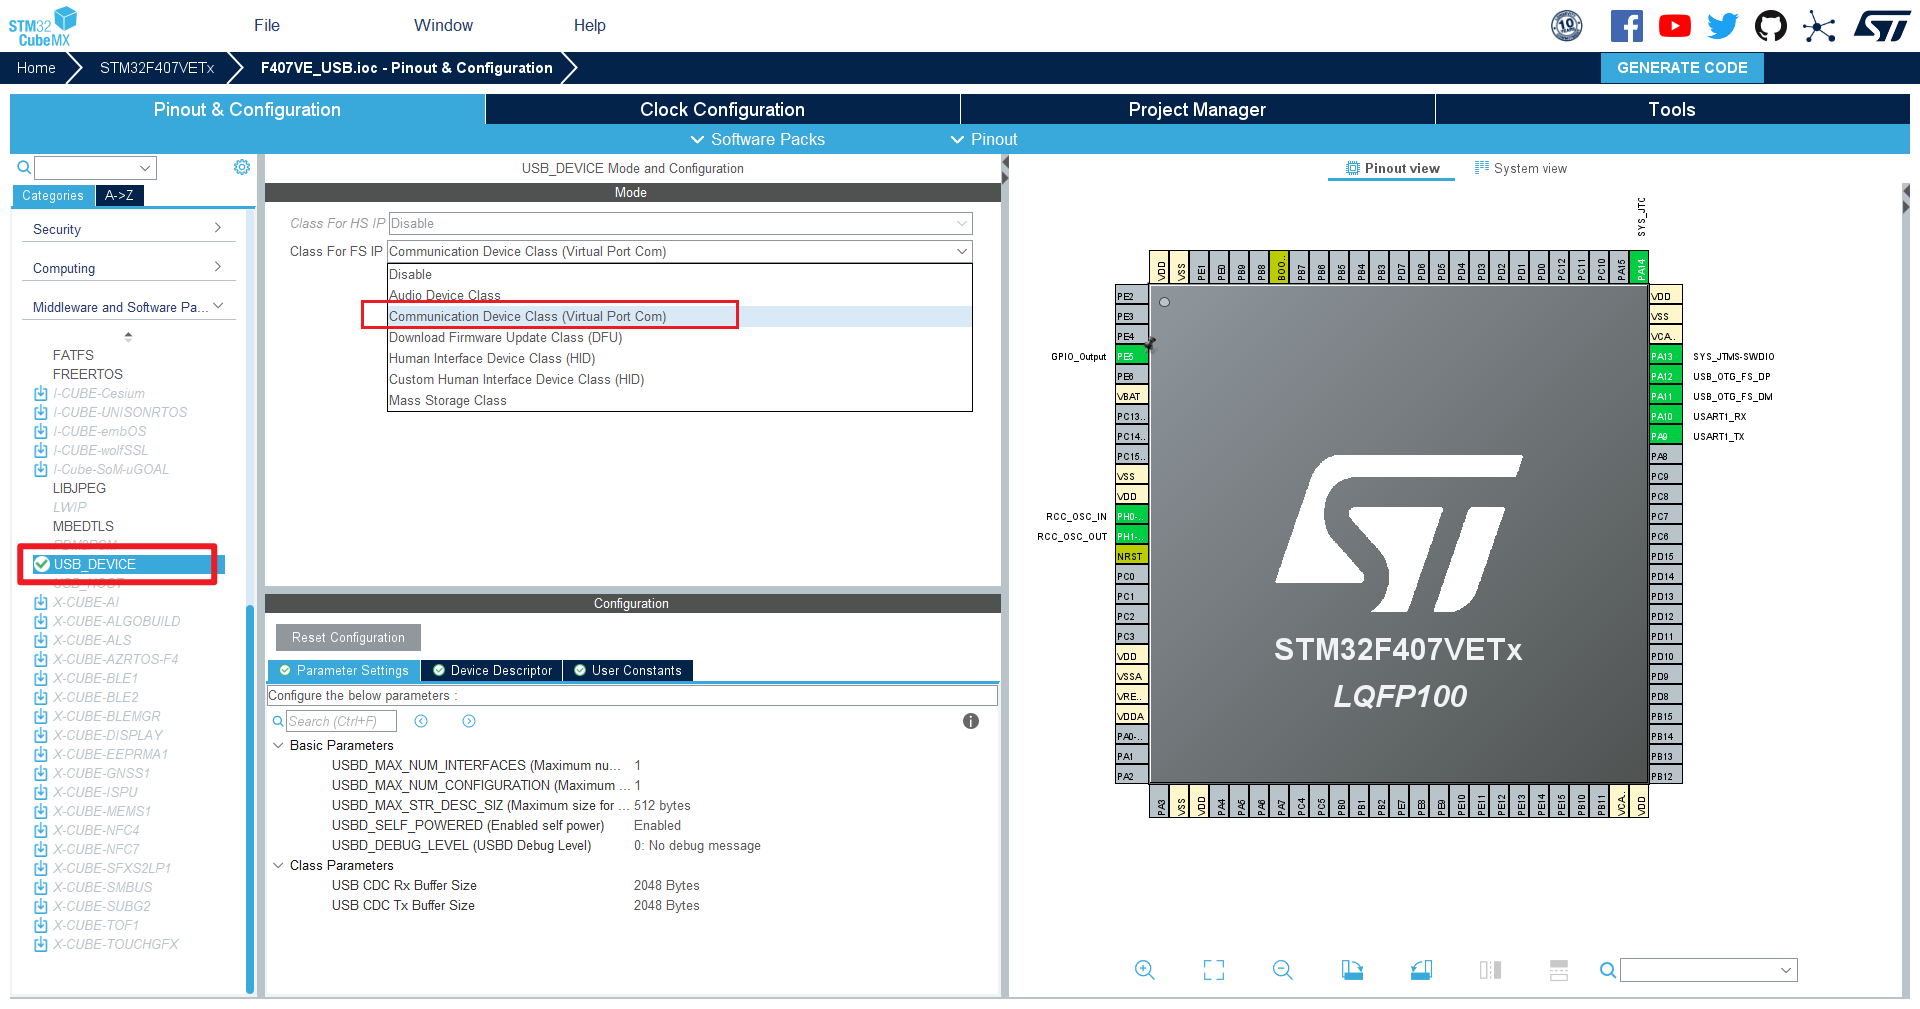Open the GitHub icon
Viewport: 1920px width, 1009px height.
coord(1771,26)
